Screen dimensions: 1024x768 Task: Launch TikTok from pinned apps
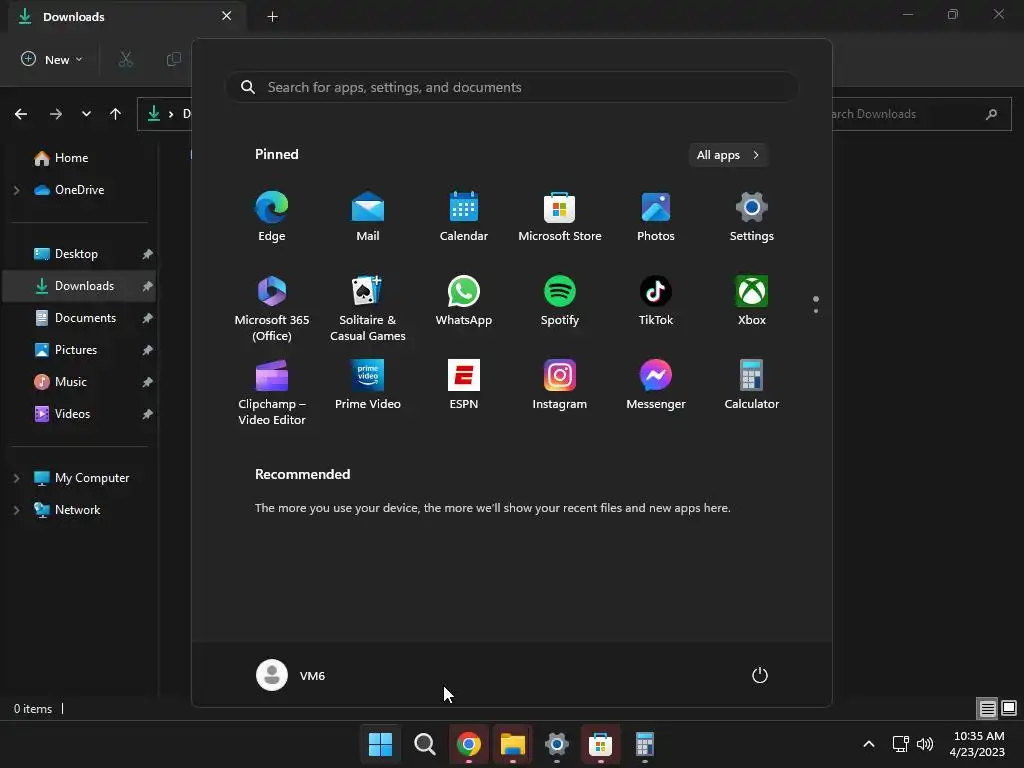pos(656,301)
